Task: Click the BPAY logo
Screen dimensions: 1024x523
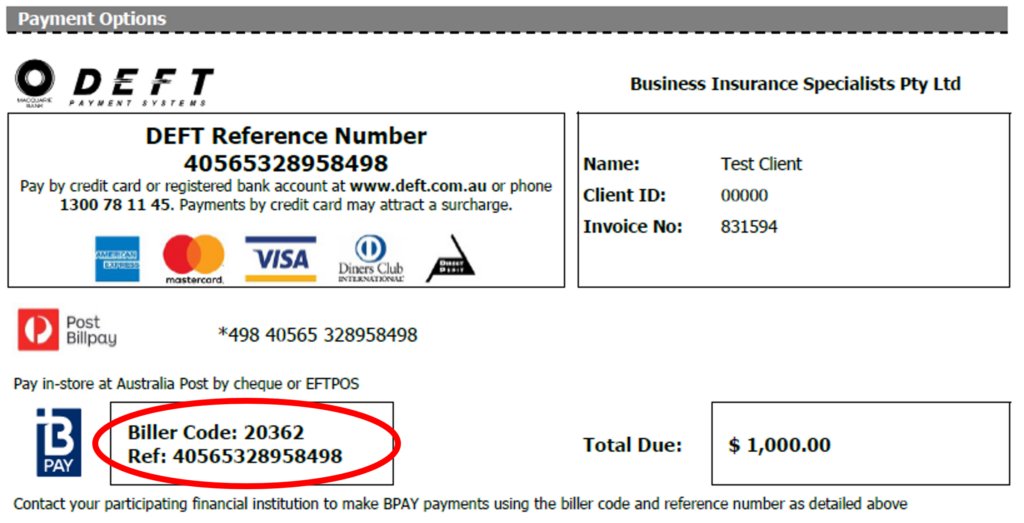Action: [x=59, y=442]
